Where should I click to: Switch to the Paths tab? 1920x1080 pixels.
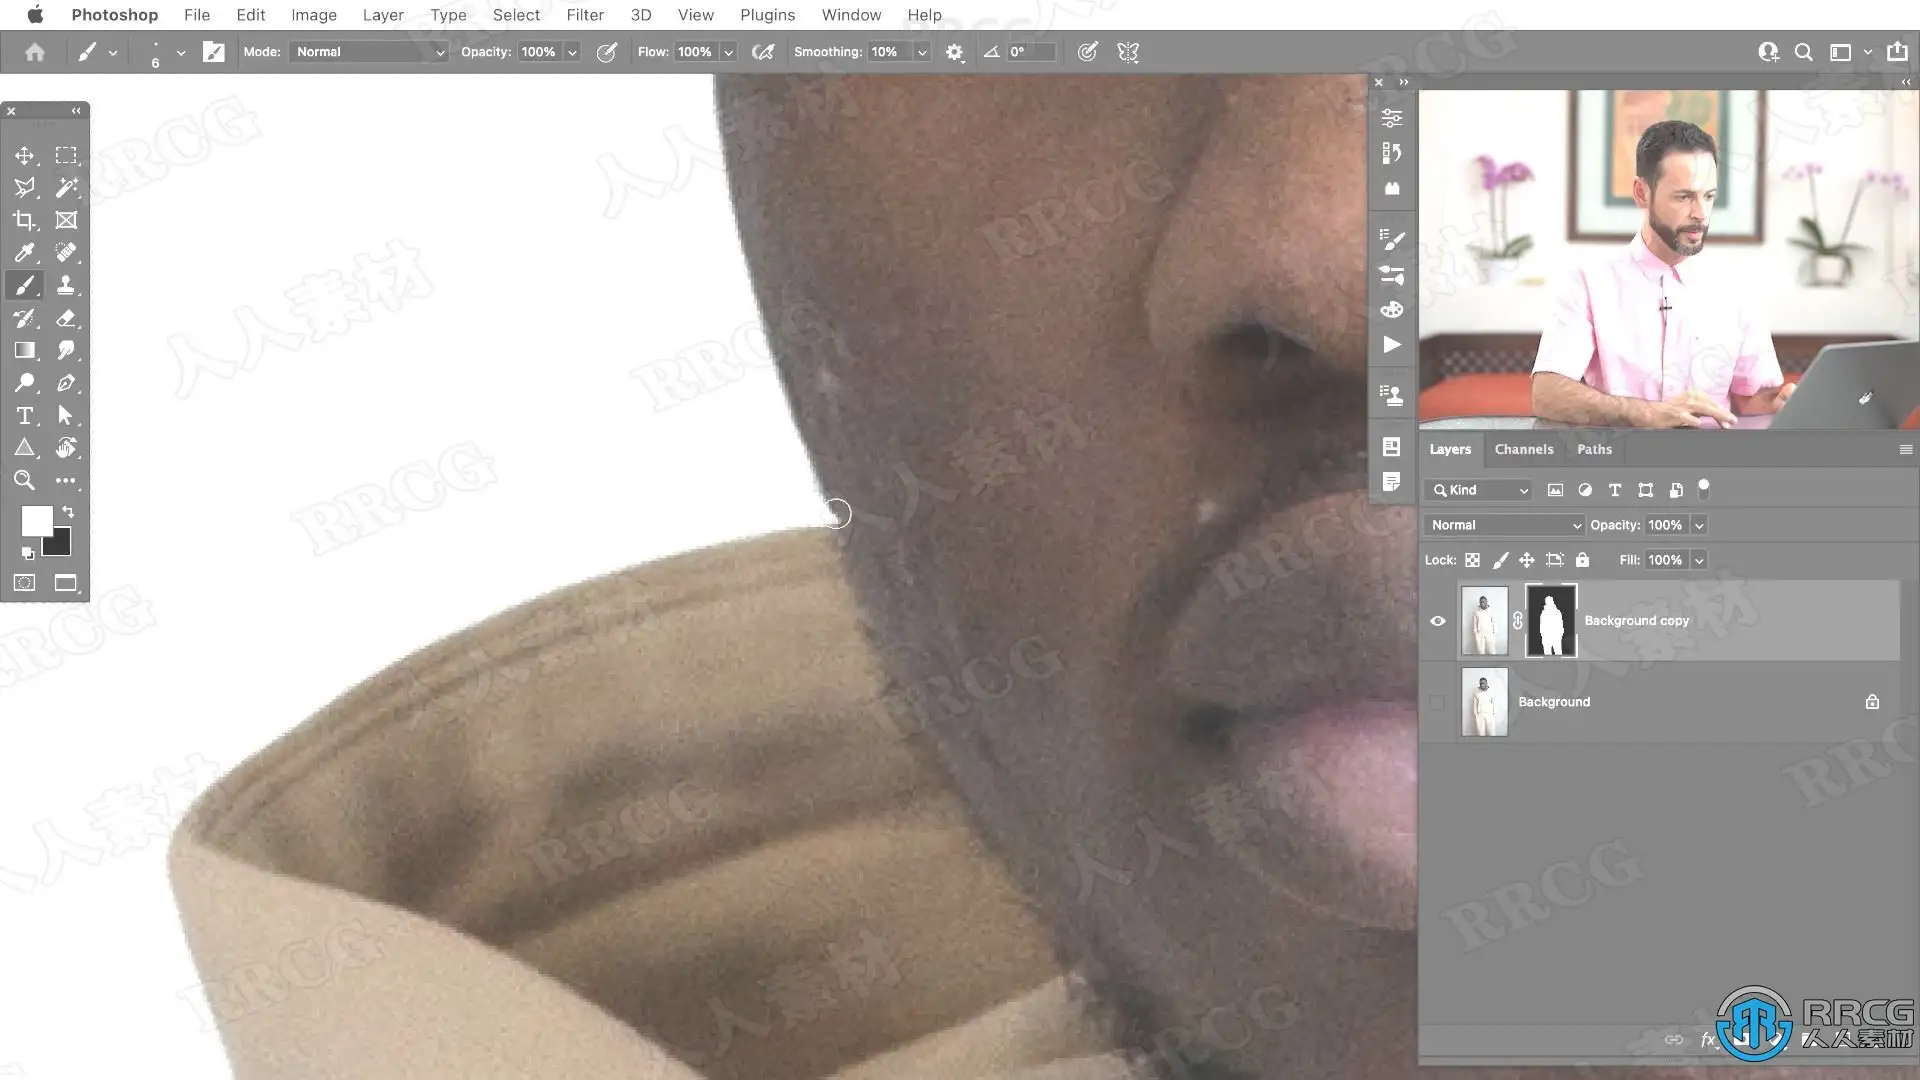(x=1594, y=449)
